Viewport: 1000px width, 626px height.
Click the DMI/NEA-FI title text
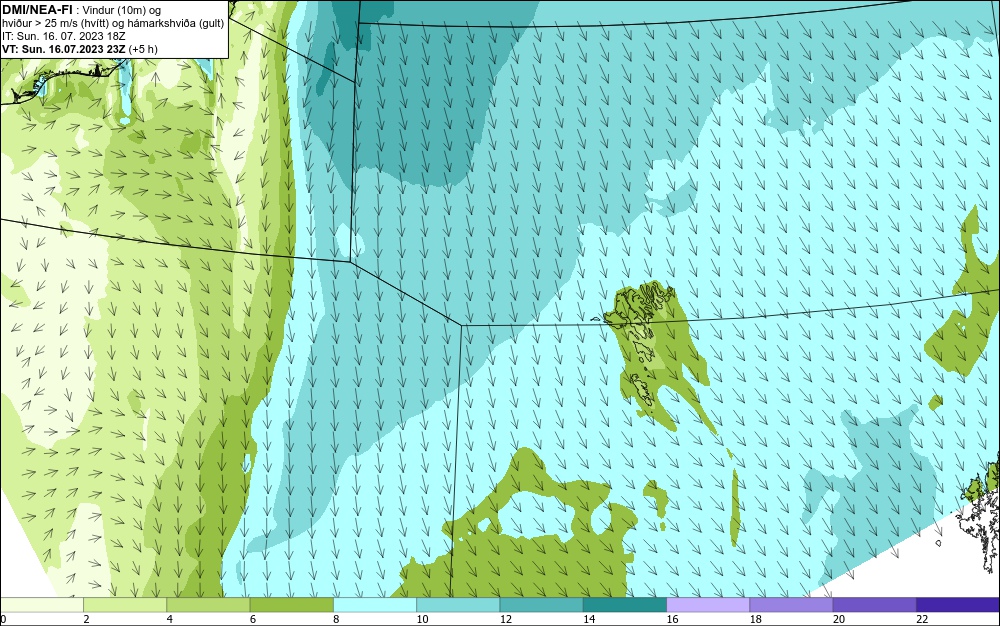tap(37, 10)
